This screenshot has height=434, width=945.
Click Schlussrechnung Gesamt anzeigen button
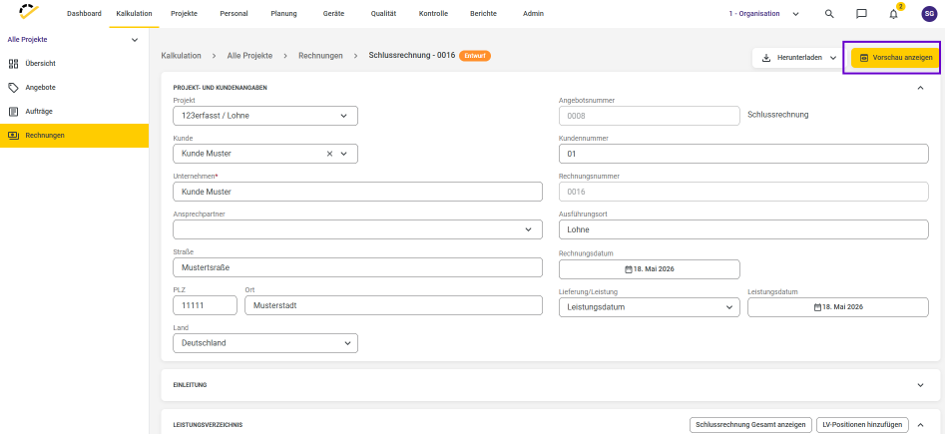tap(750, 424)
